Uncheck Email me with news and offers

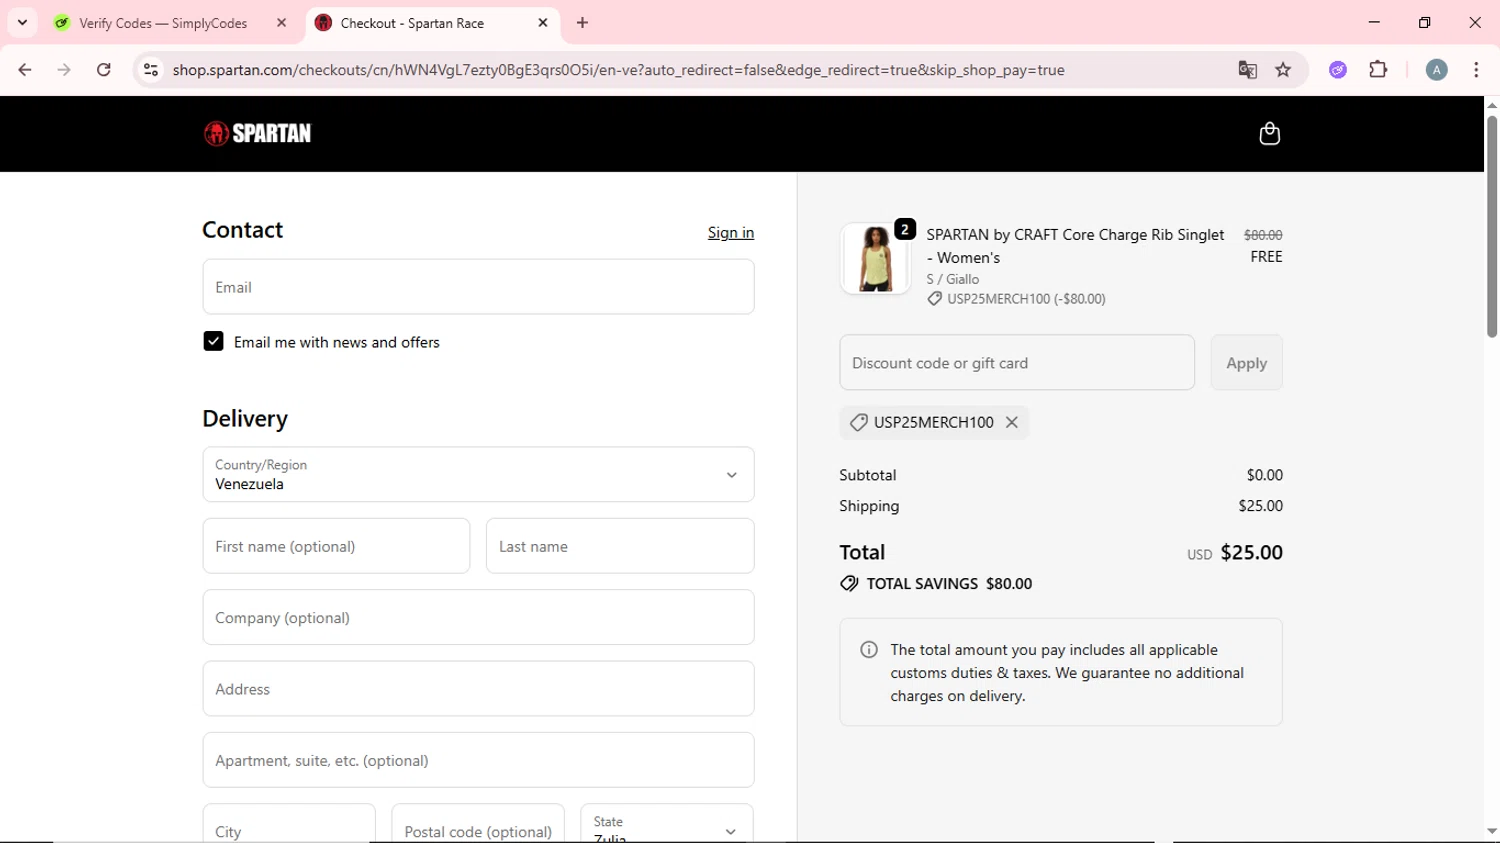click(x=213, y=342)
